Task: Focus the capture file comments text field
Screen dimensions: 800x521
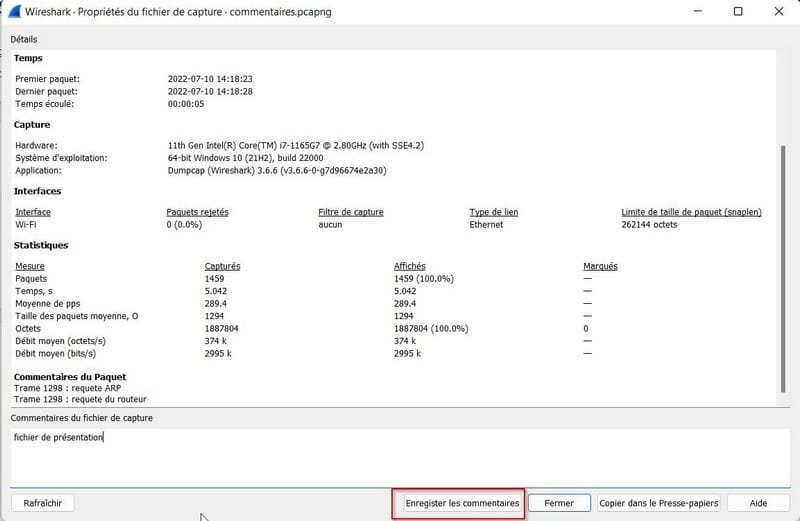Action: point(400,456)
